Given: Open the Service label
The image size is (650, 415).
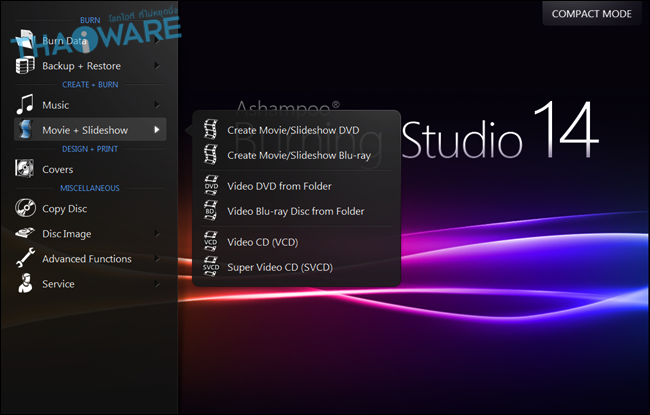Looking at the screenshot, I should click(58, 284).
